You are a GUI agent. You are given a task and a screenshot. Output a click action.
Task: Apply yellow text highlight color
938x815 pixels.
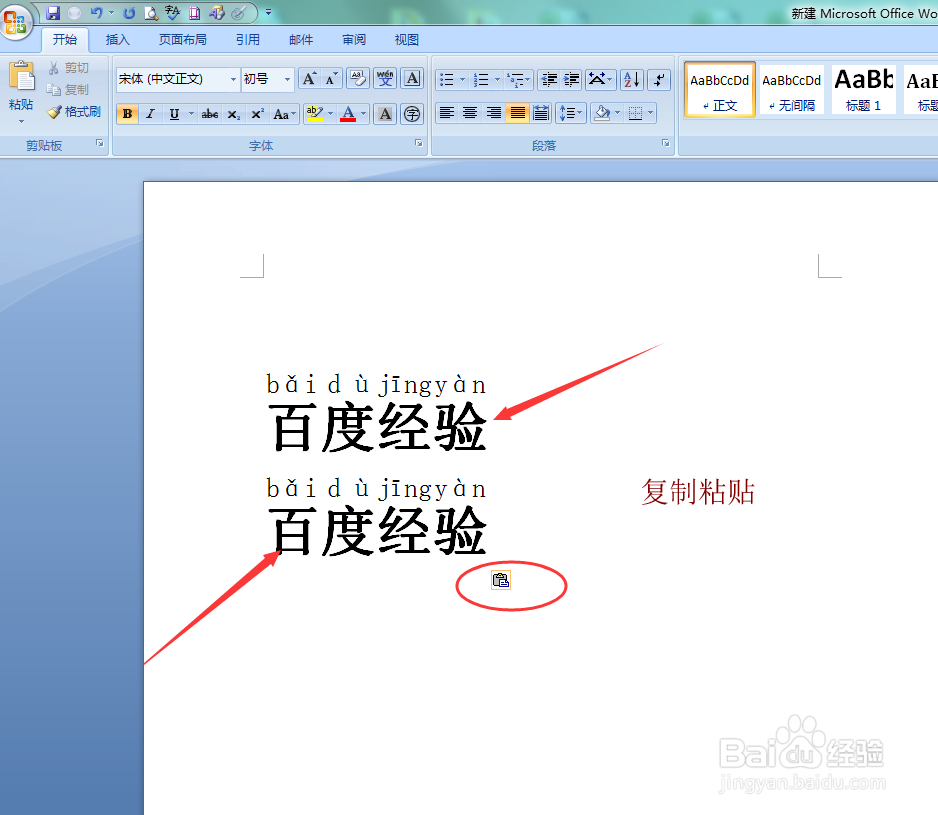[x=314, y=114]
